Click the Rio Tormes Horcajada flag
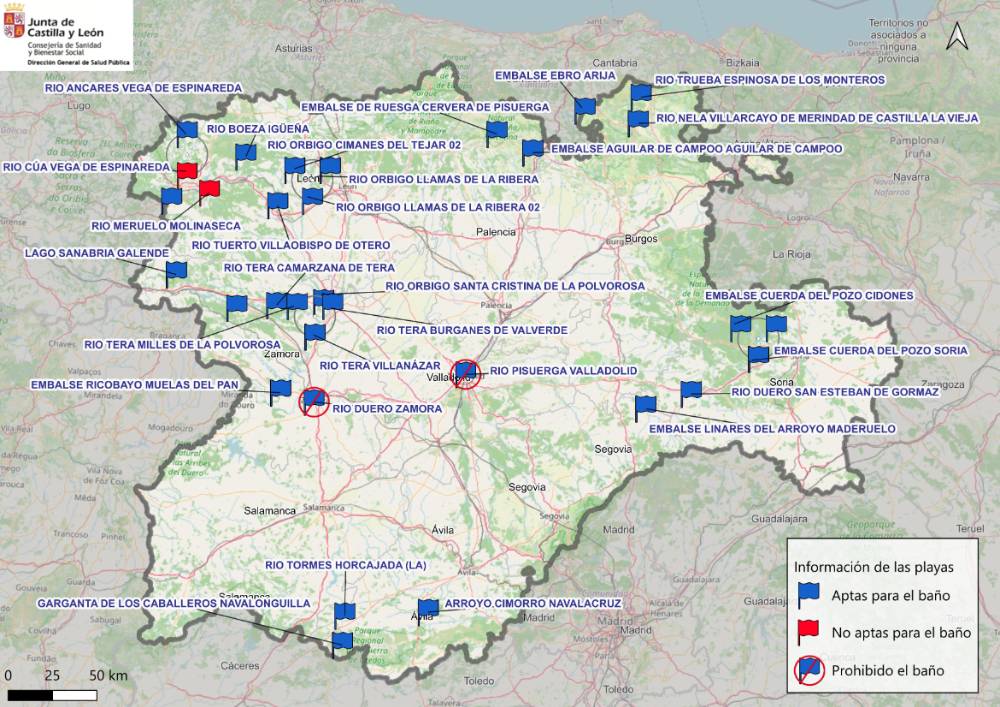 pos(344,616)
